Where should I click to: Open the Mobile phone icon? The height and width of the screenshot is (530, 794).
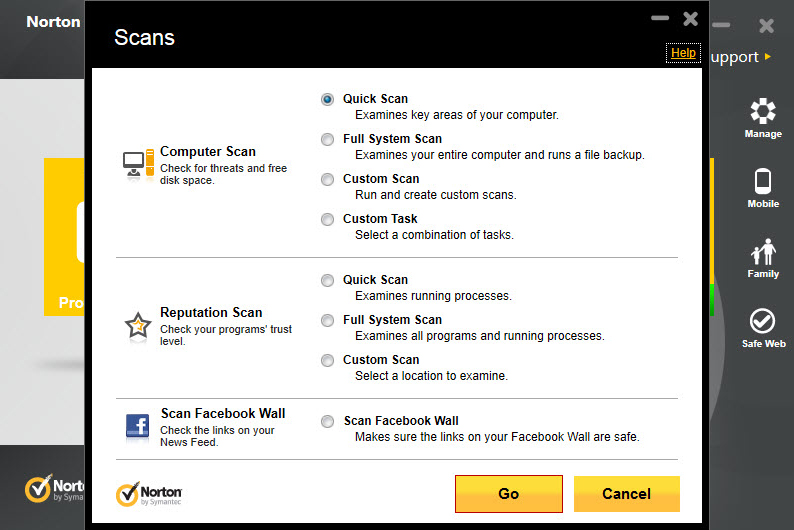(763, 181)
